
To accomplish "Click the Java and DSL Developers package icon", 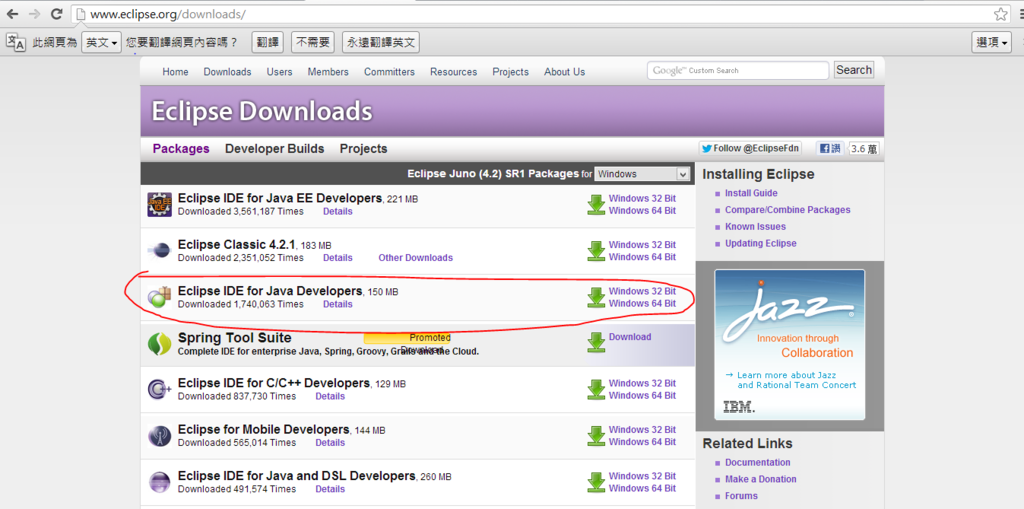I will tap(159, 482).
